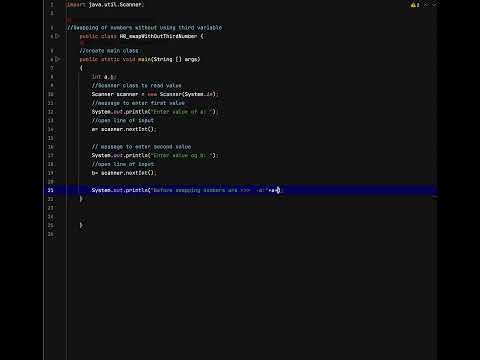480x360 pixels.
Task: Click the int a,b declaration line
Action: [x=104, y=77]
